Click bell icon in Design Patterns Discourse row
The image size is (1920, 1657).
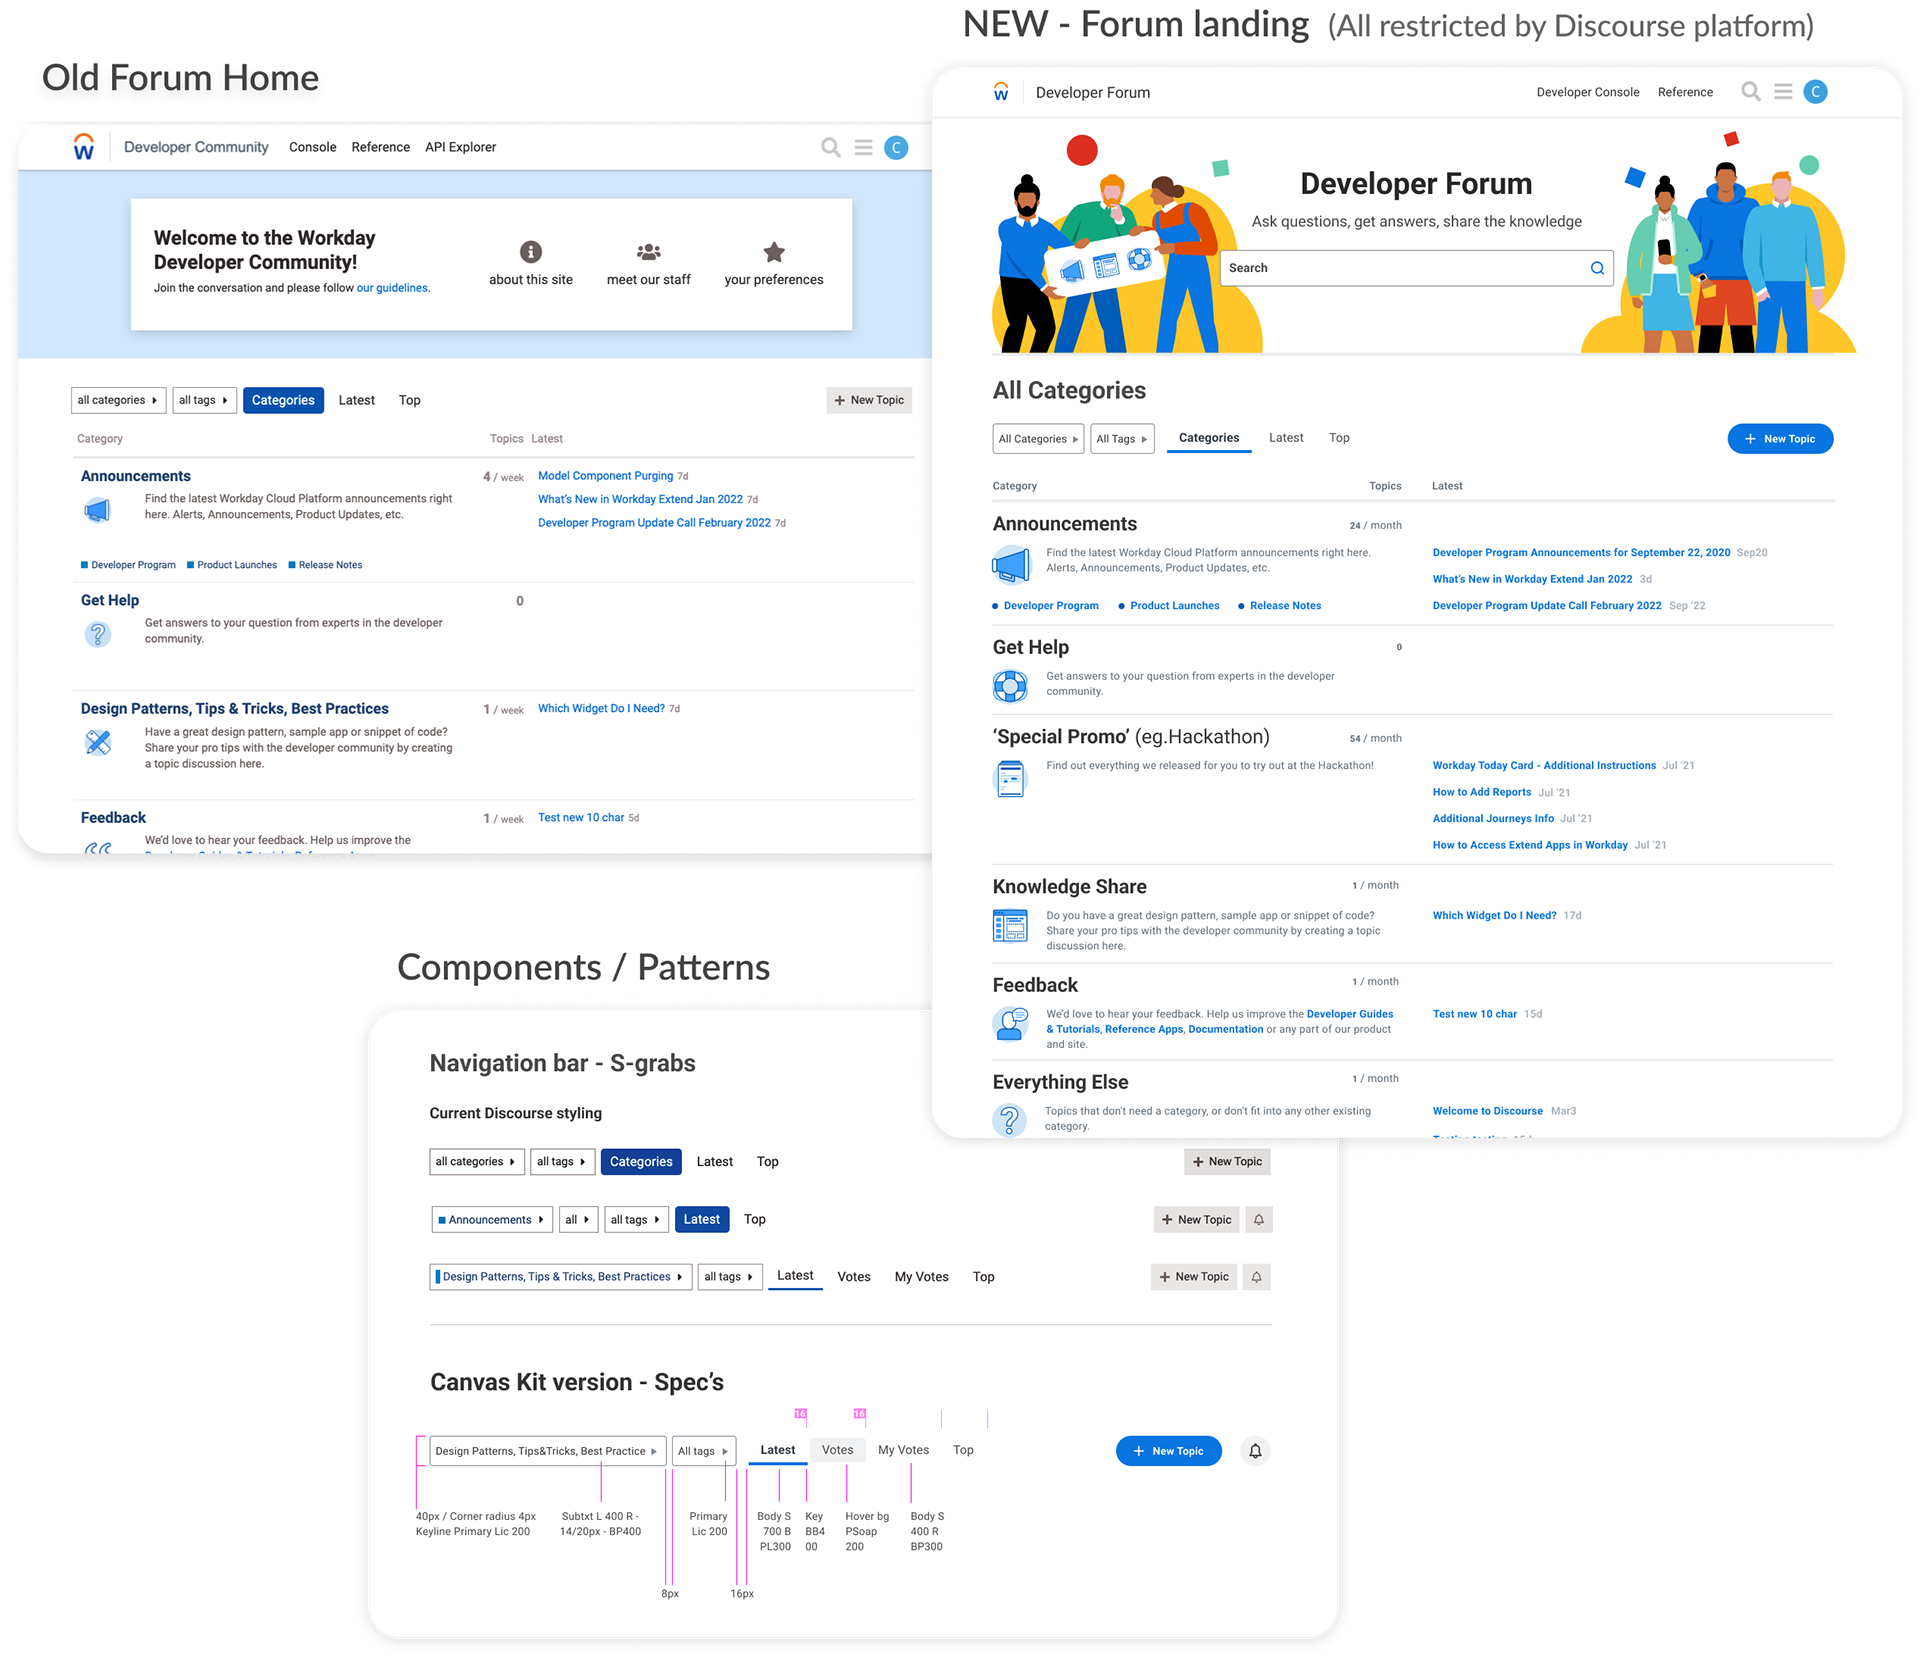(x=1257, y=1277)
